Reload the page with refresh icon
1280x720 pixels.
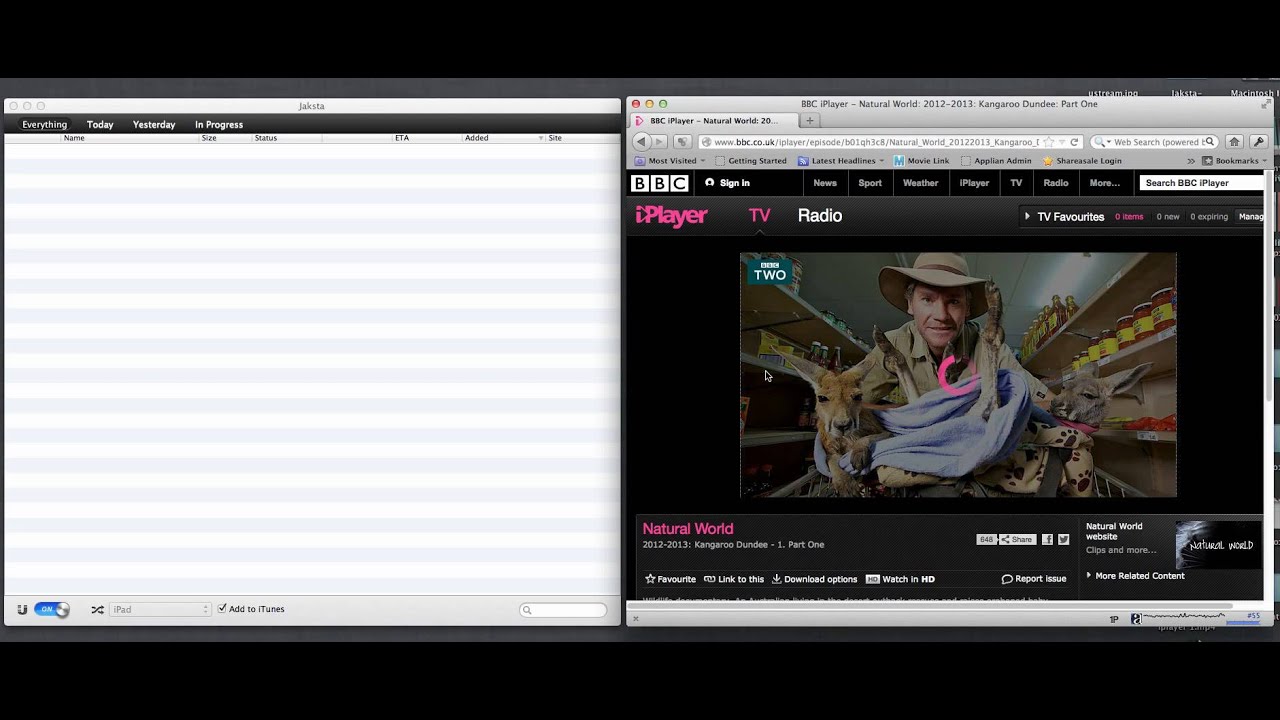click(x=1074, y=142)
